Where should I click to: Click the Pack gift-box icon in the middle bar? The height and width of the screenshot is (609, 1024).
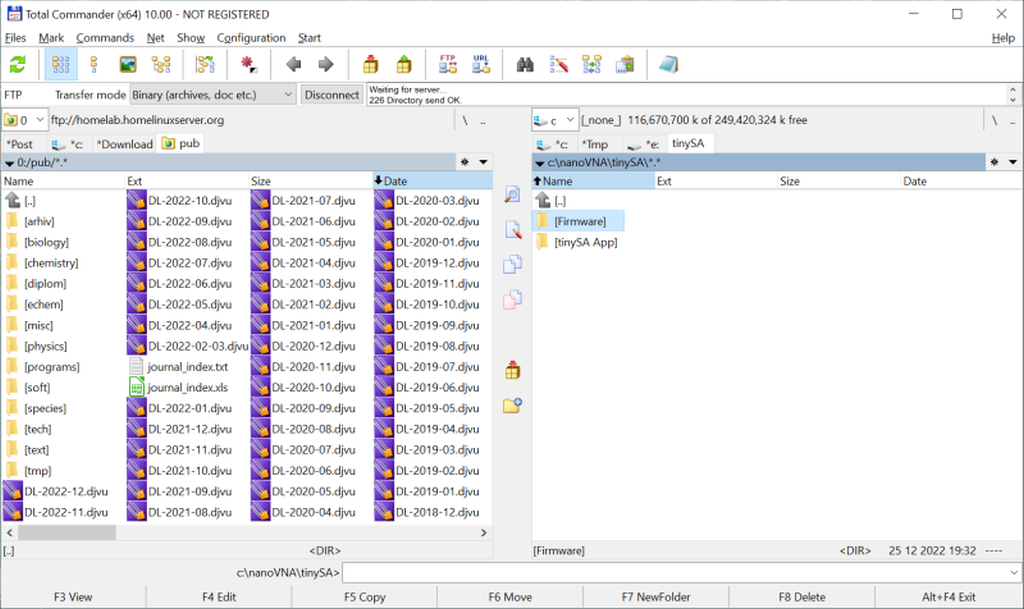pyautogui.click(x=513, y=371)
